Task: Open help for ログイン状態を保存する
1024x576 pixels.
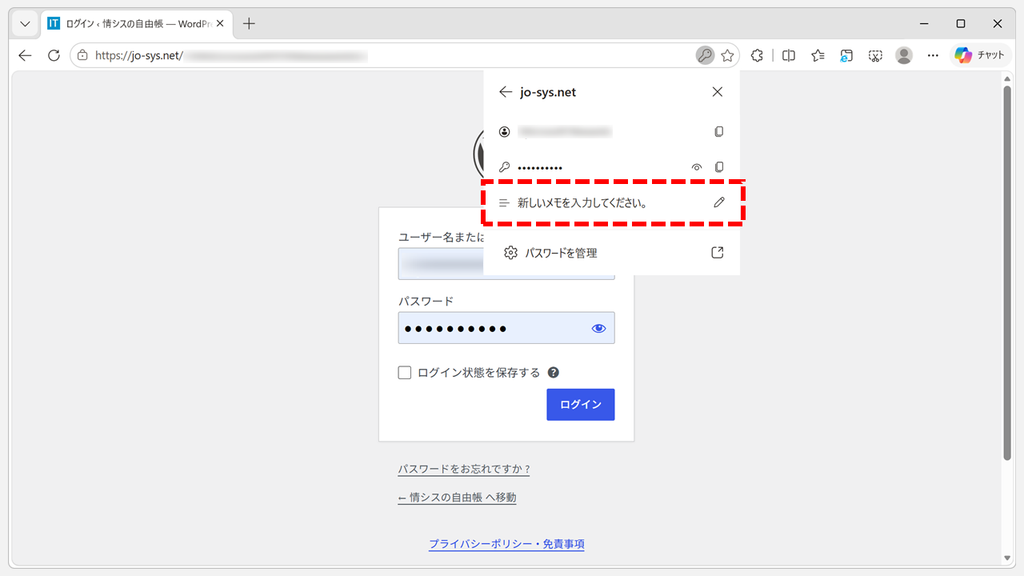Action: (x=553, y=372)
